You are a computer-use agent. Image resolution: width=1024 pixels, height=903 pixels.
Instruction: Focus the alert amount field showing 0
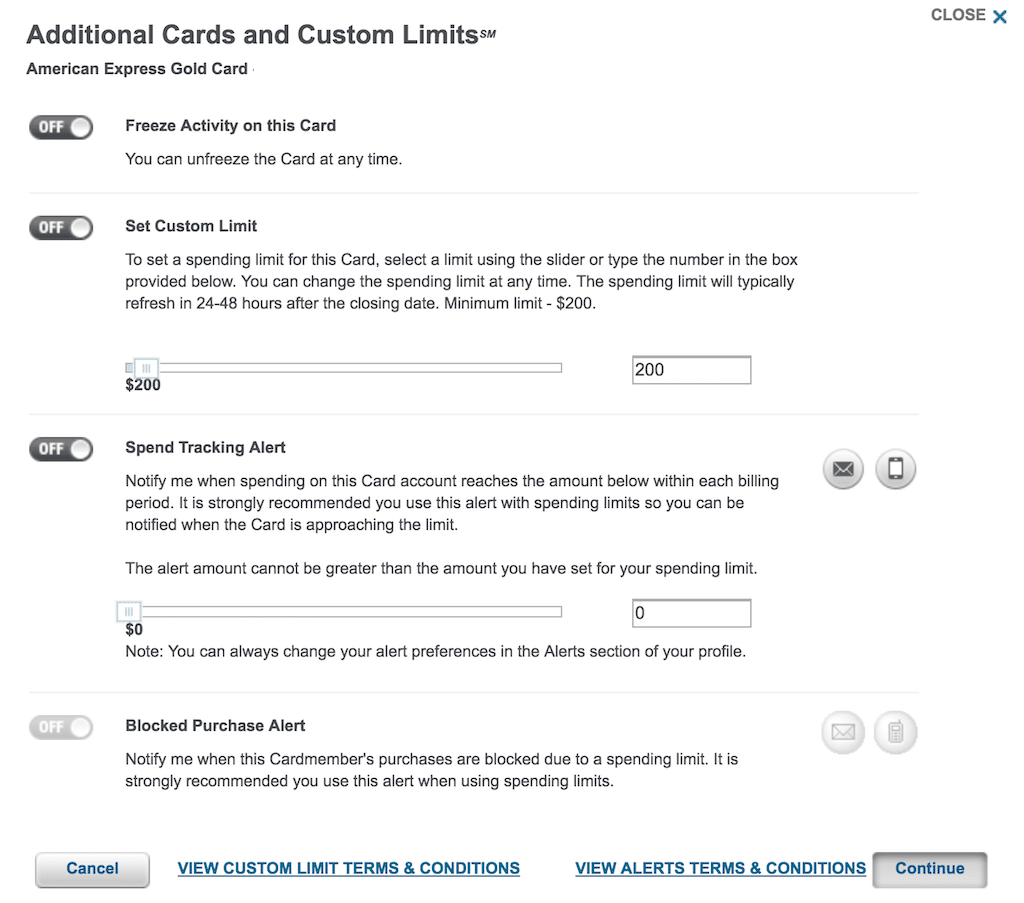pyautogui.click(x=691, y=613)
